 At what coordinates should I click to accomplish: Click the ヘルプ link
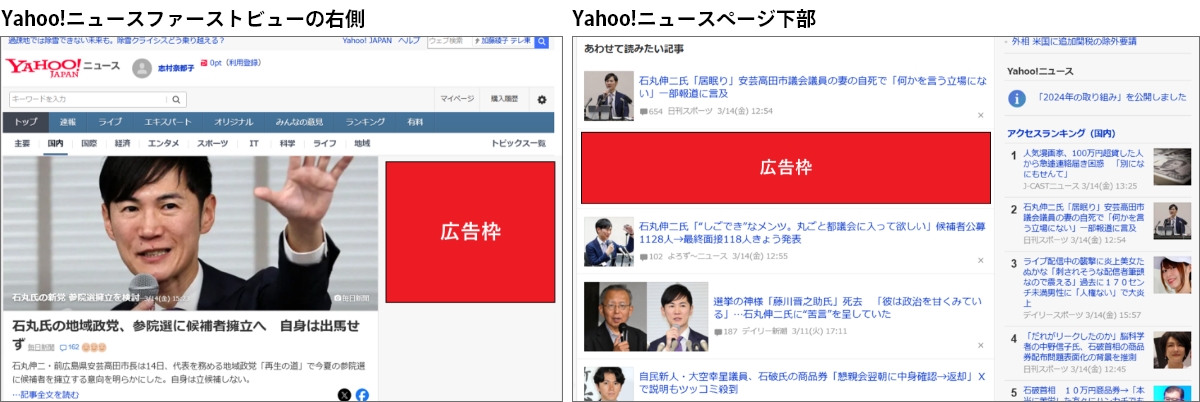click(x=409, y=41)
